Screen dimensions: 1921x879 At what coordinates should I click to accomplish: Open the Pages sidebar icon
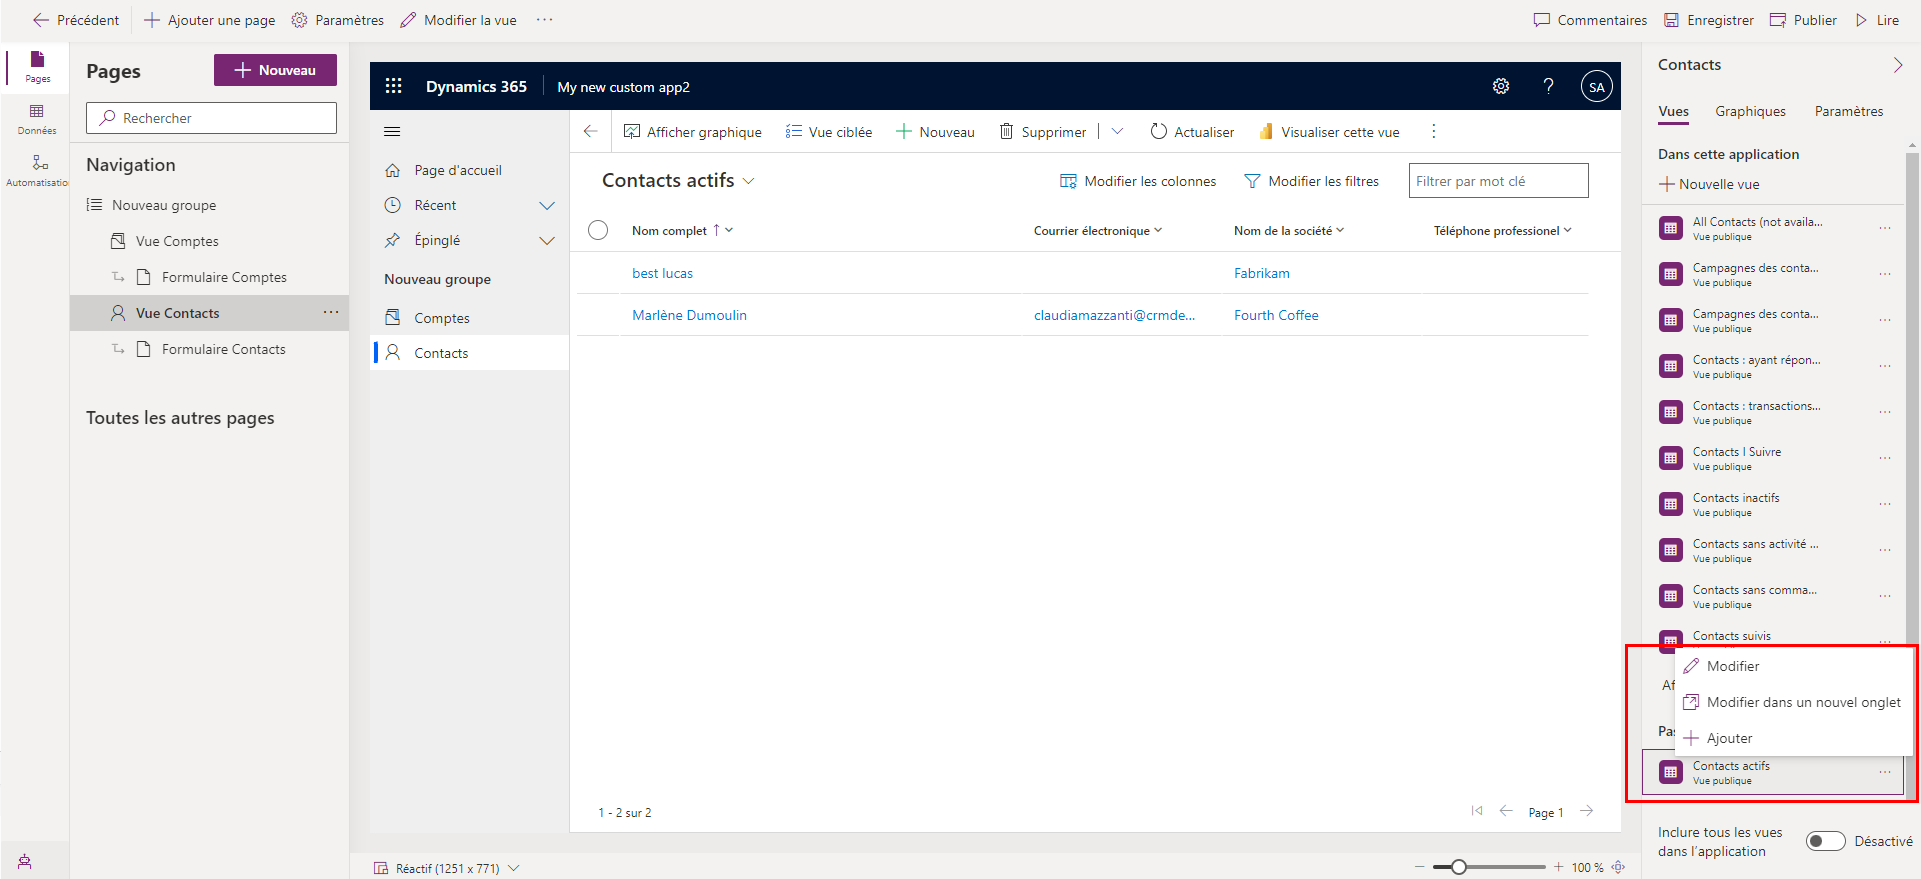coord(37,66)
